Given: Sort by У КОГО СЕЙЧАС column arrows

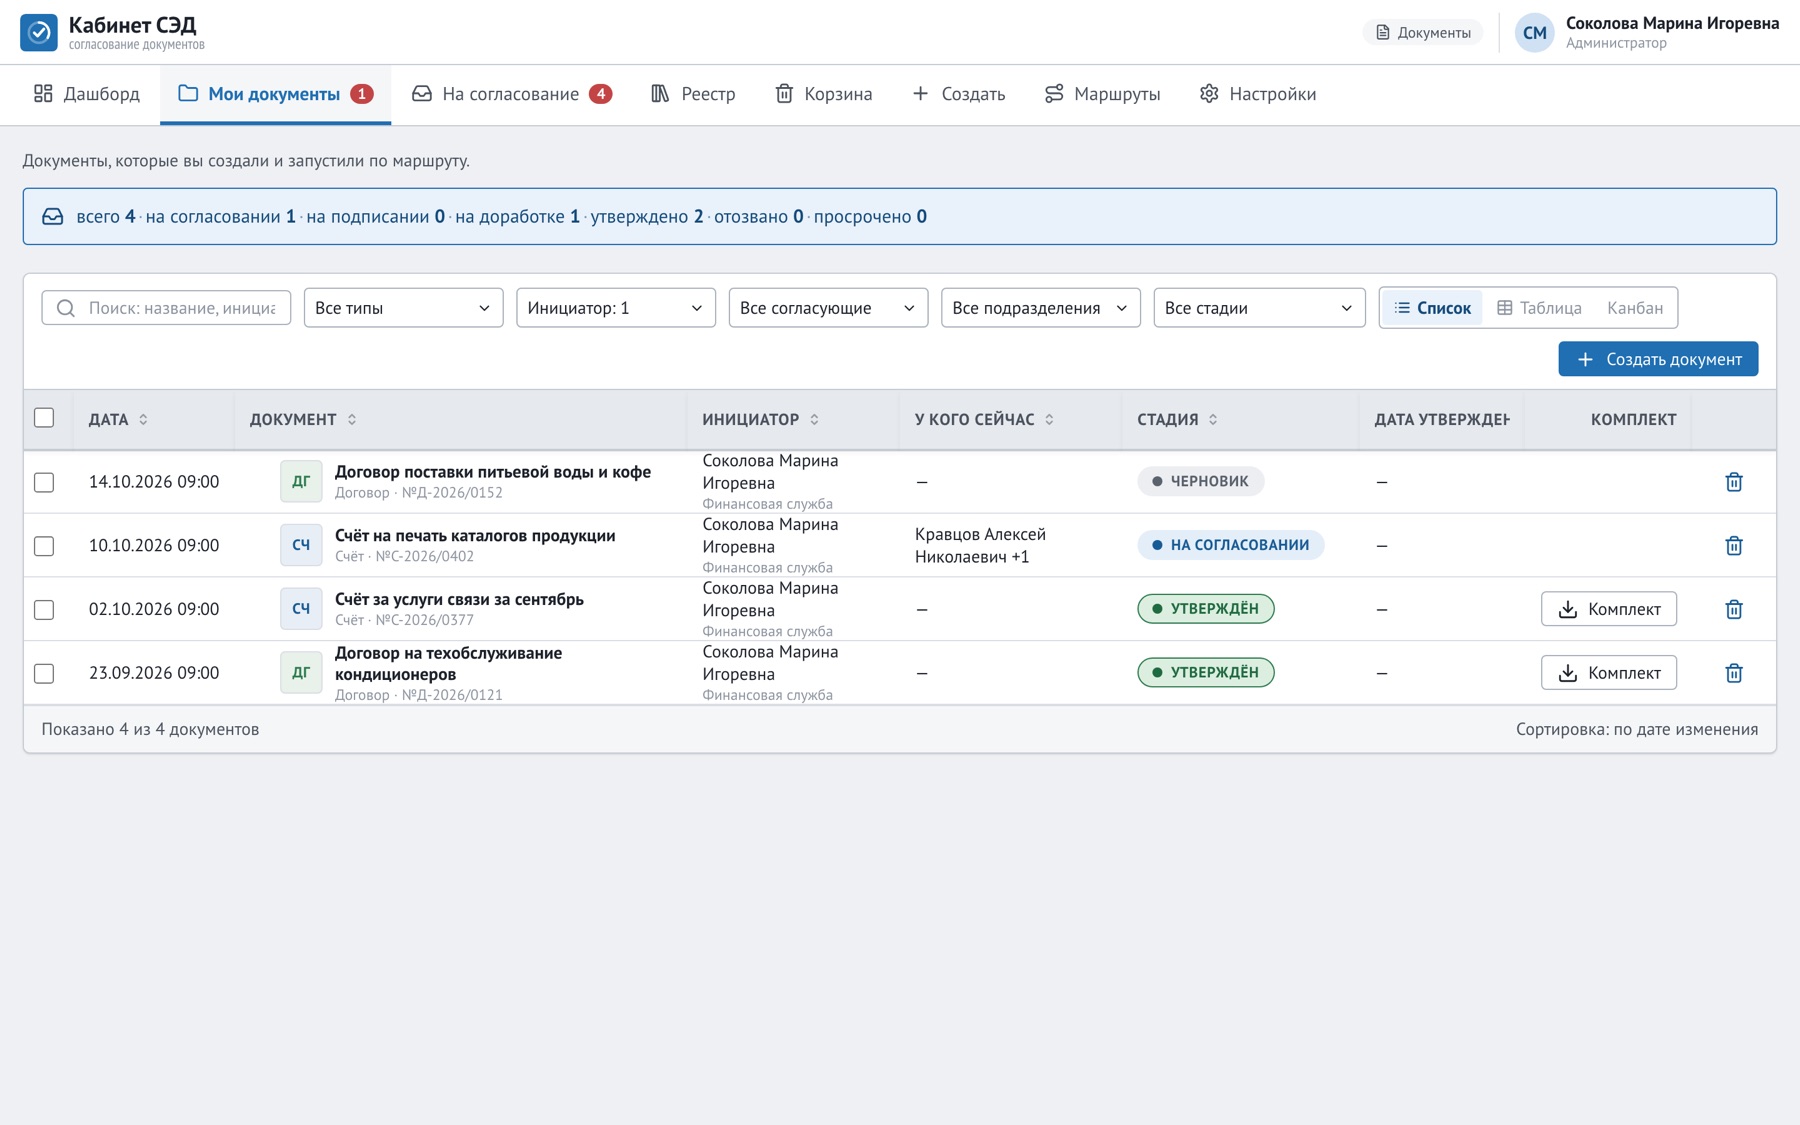Looking at the screenshot, I should [x=1050, y=420].
